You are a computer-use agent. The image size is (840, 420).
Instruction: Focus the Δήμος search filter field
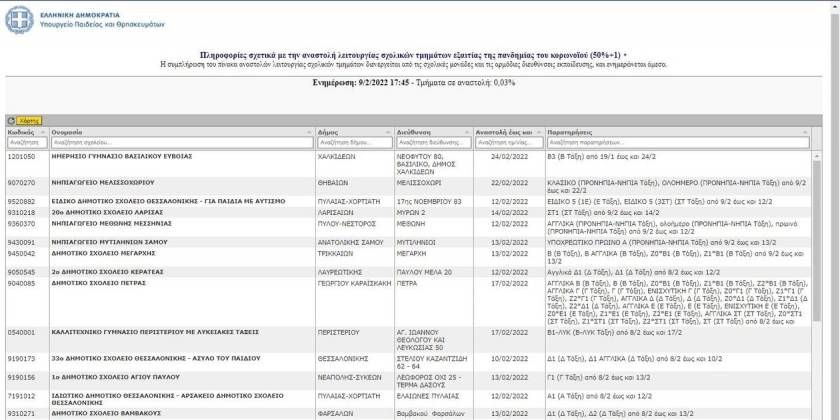[355, 142]
